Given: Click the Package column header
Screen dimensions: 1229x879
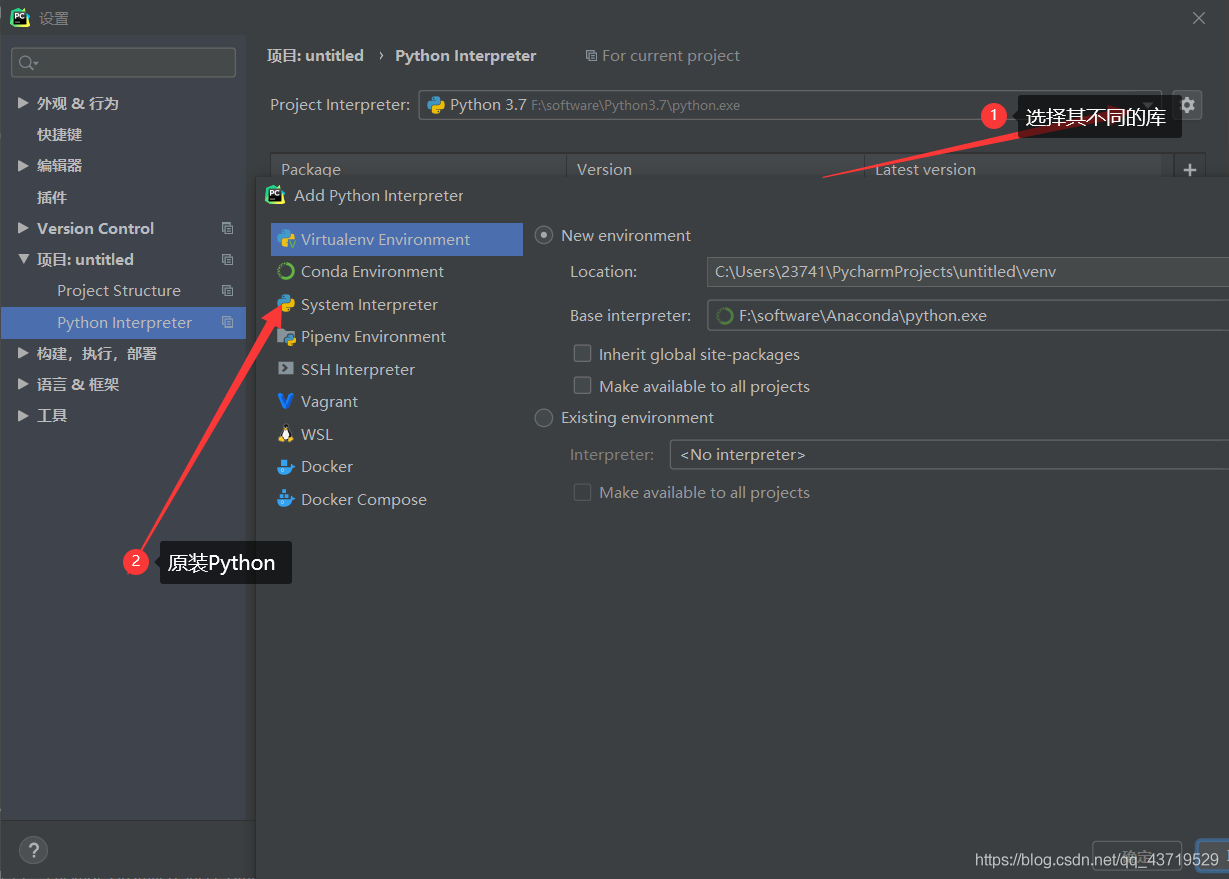Looking at the screenshot, I should [418, 167].
